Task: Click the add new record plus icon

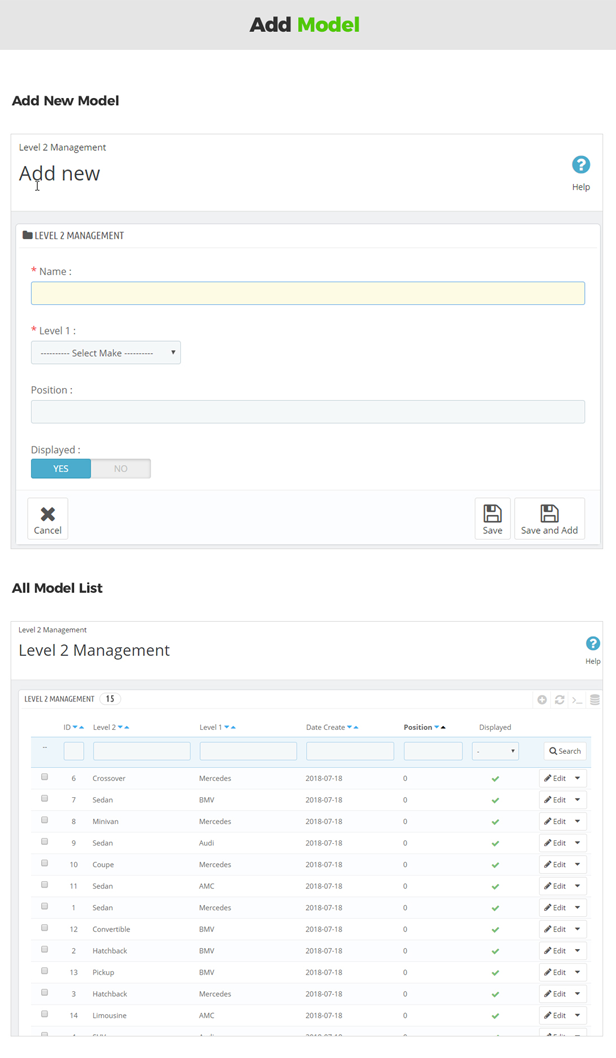Action: coord(542,700)
